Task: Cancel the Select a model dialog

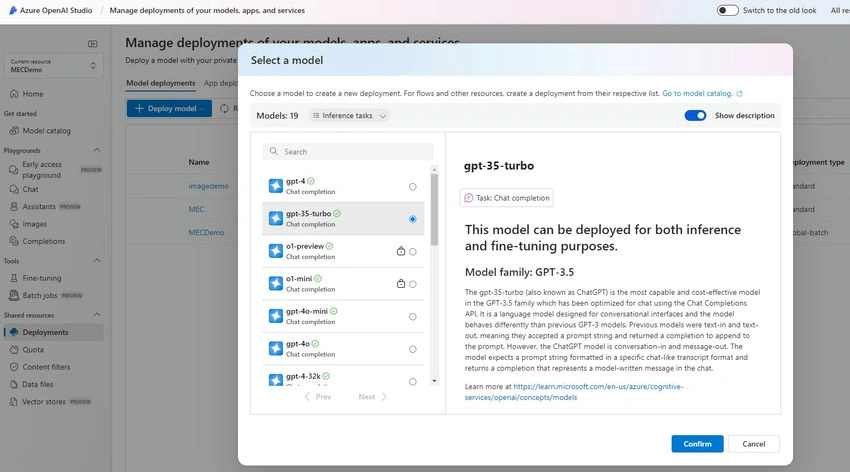Action: coord(754,444)
